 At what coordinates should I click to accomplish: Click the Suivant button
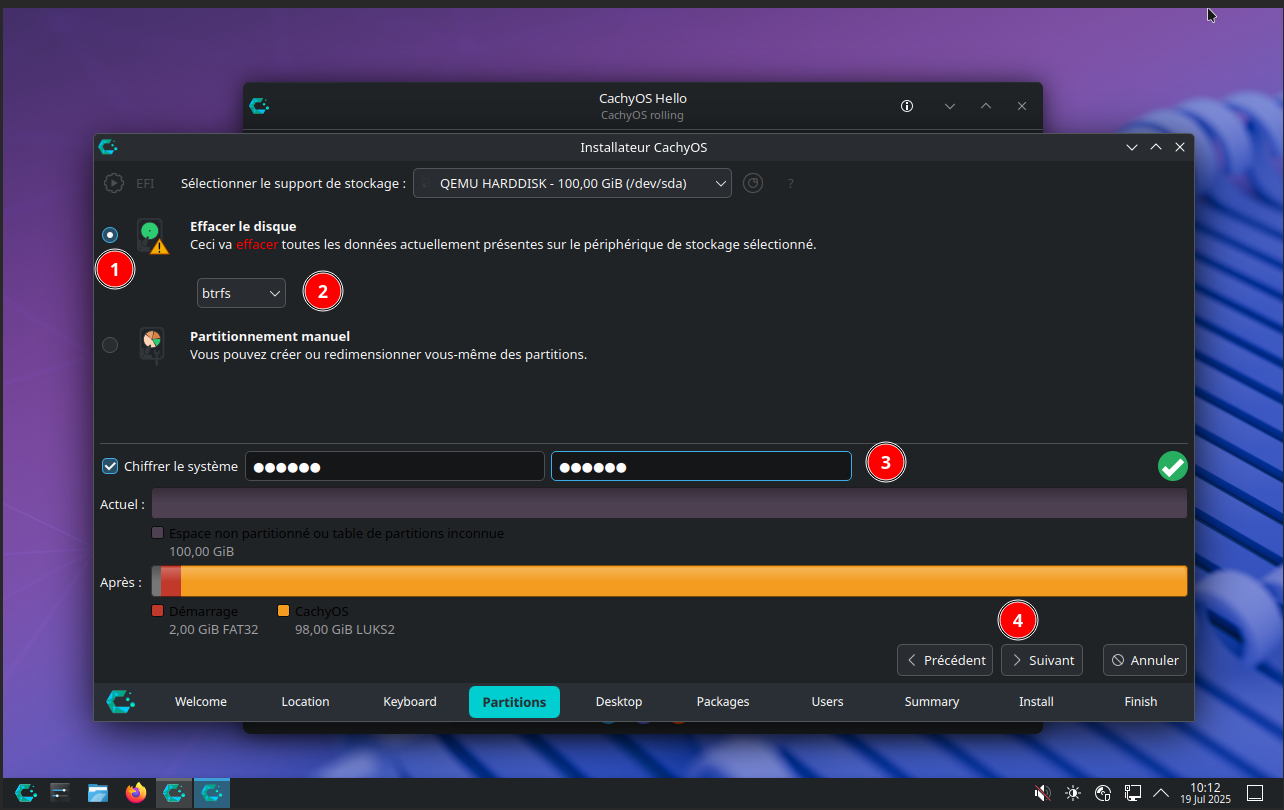click(x=1042, y=660)
